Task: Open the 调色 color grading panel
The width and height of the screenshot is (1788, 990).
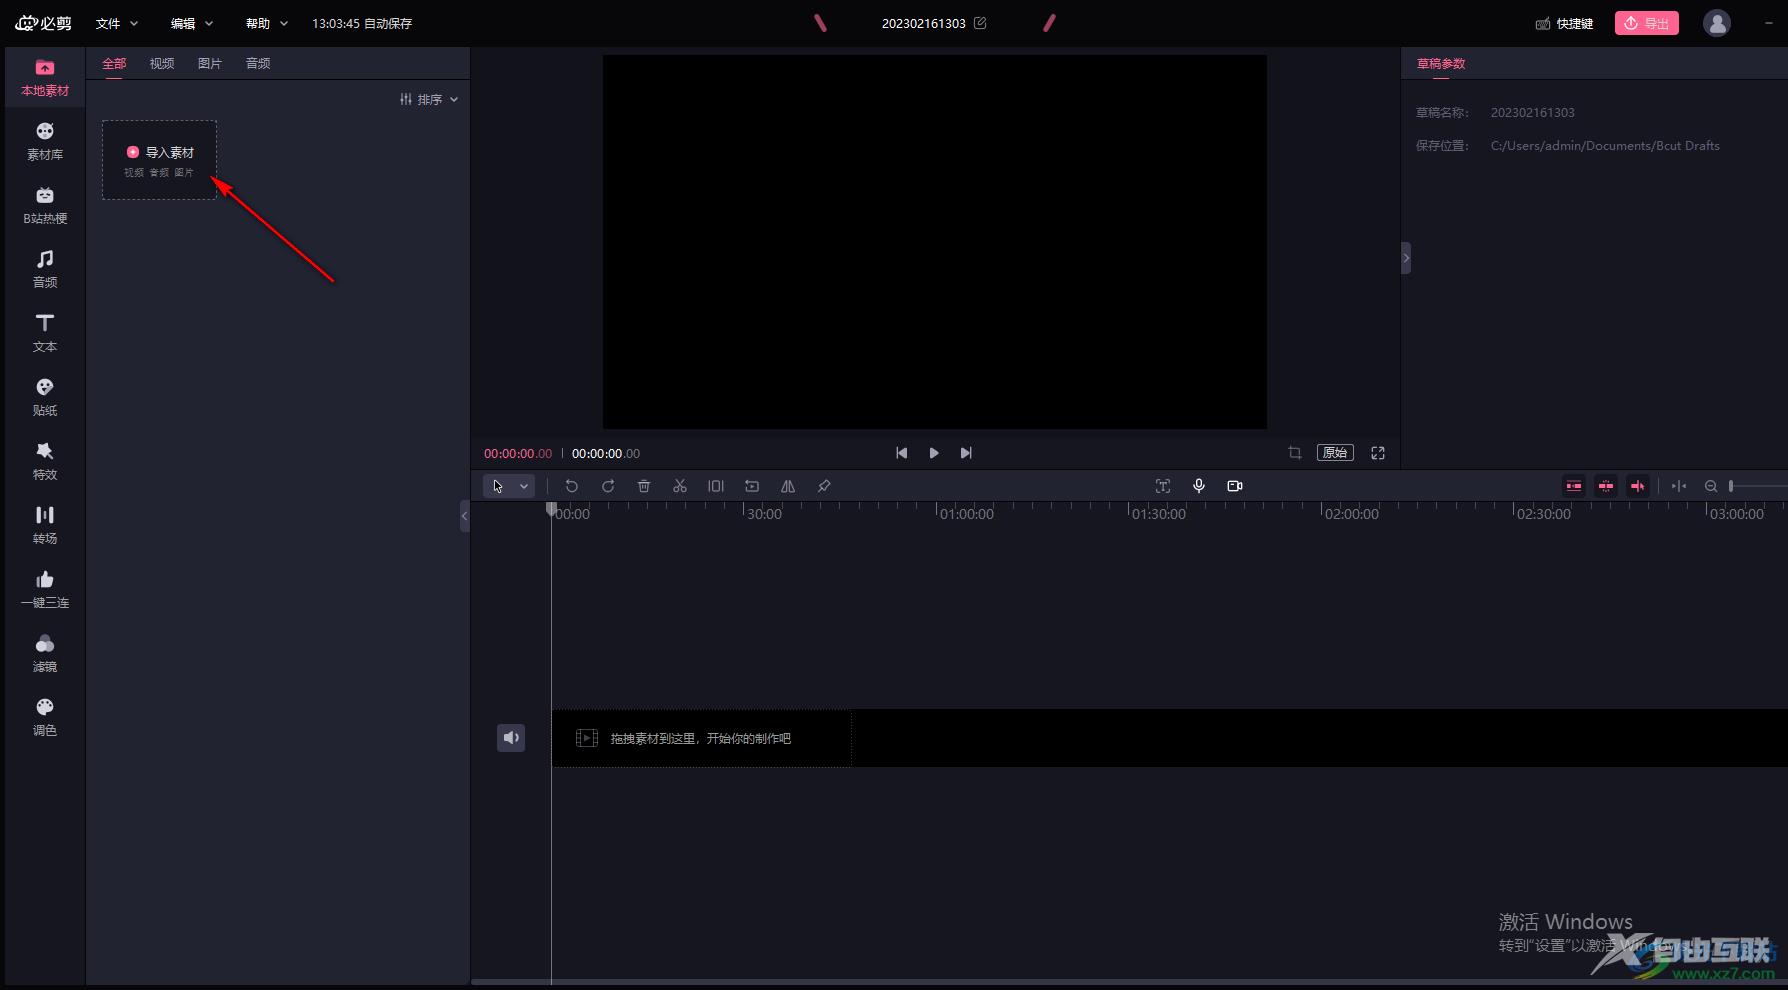Action: click(45, 718)
